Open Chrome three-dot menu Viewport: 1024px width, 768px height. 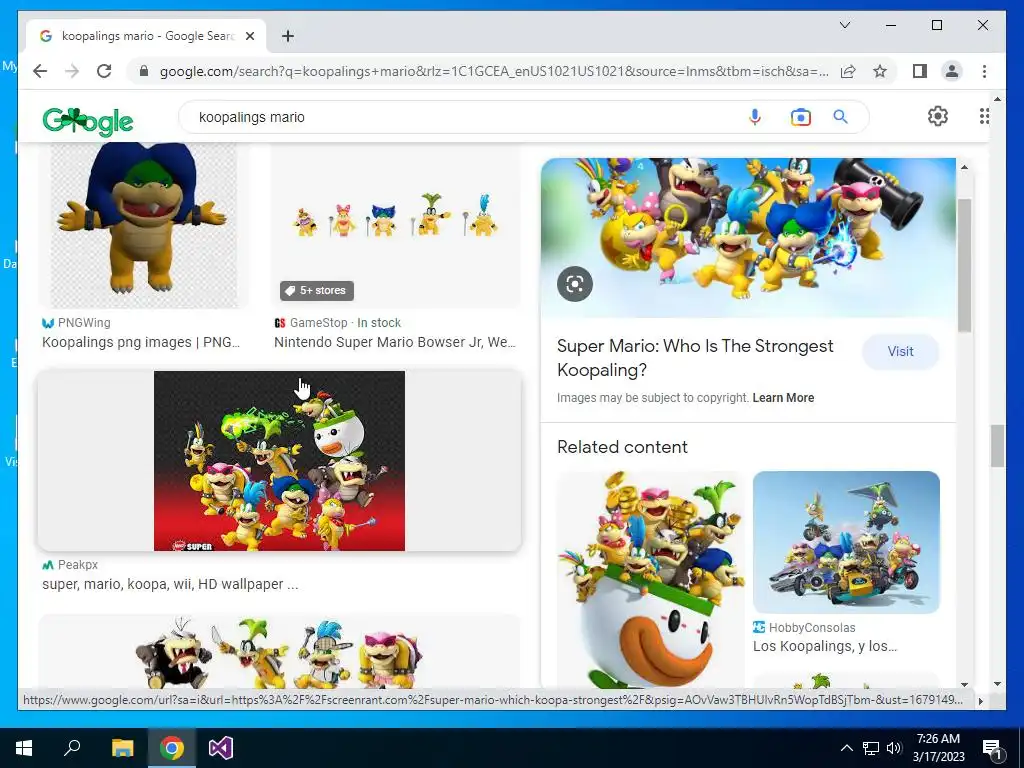(x=984, y=71)
